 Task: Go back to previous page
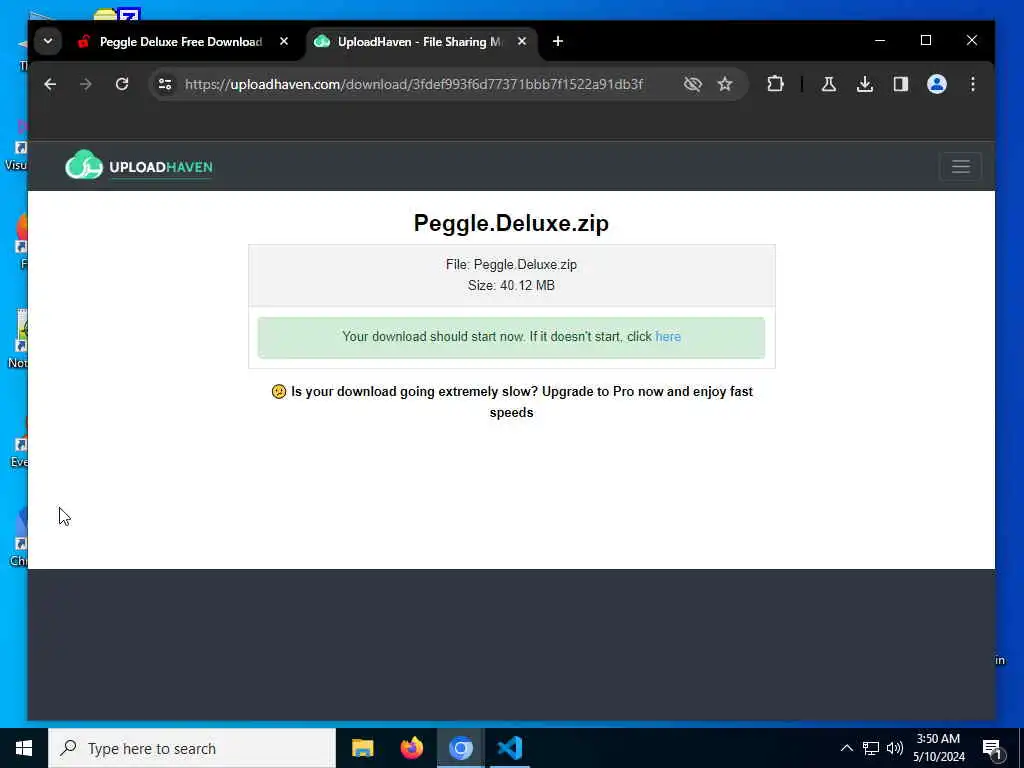click(50, 84)
